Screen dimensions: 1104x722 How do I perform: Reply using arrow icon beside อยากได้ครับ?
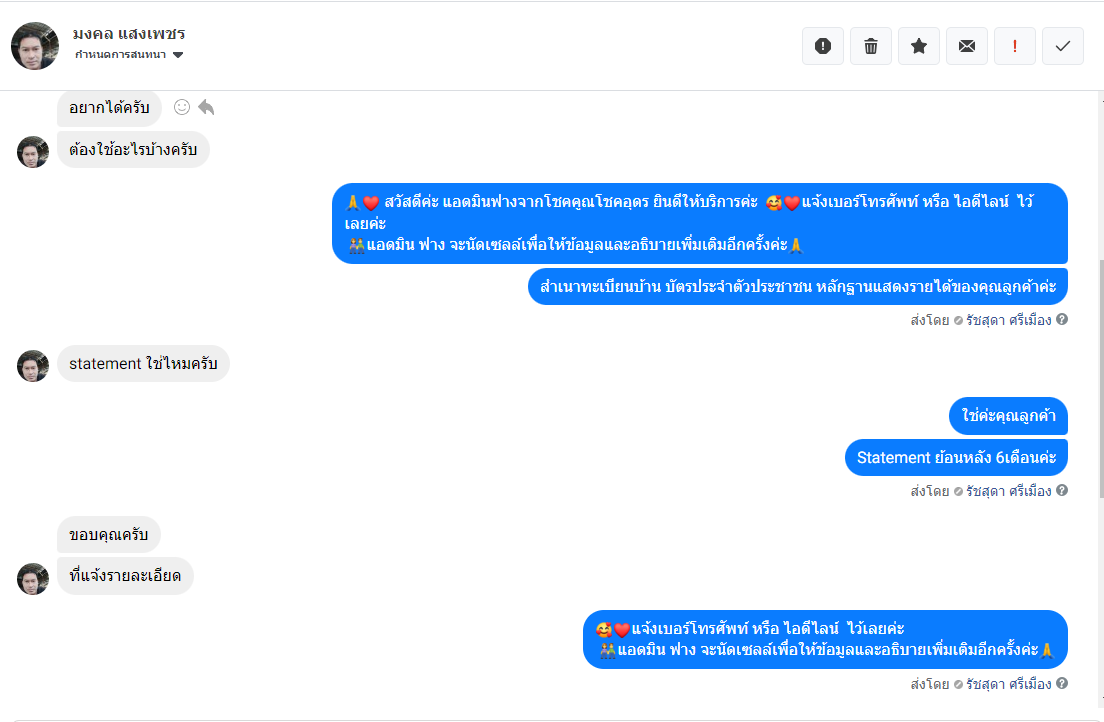pos(206,107)
